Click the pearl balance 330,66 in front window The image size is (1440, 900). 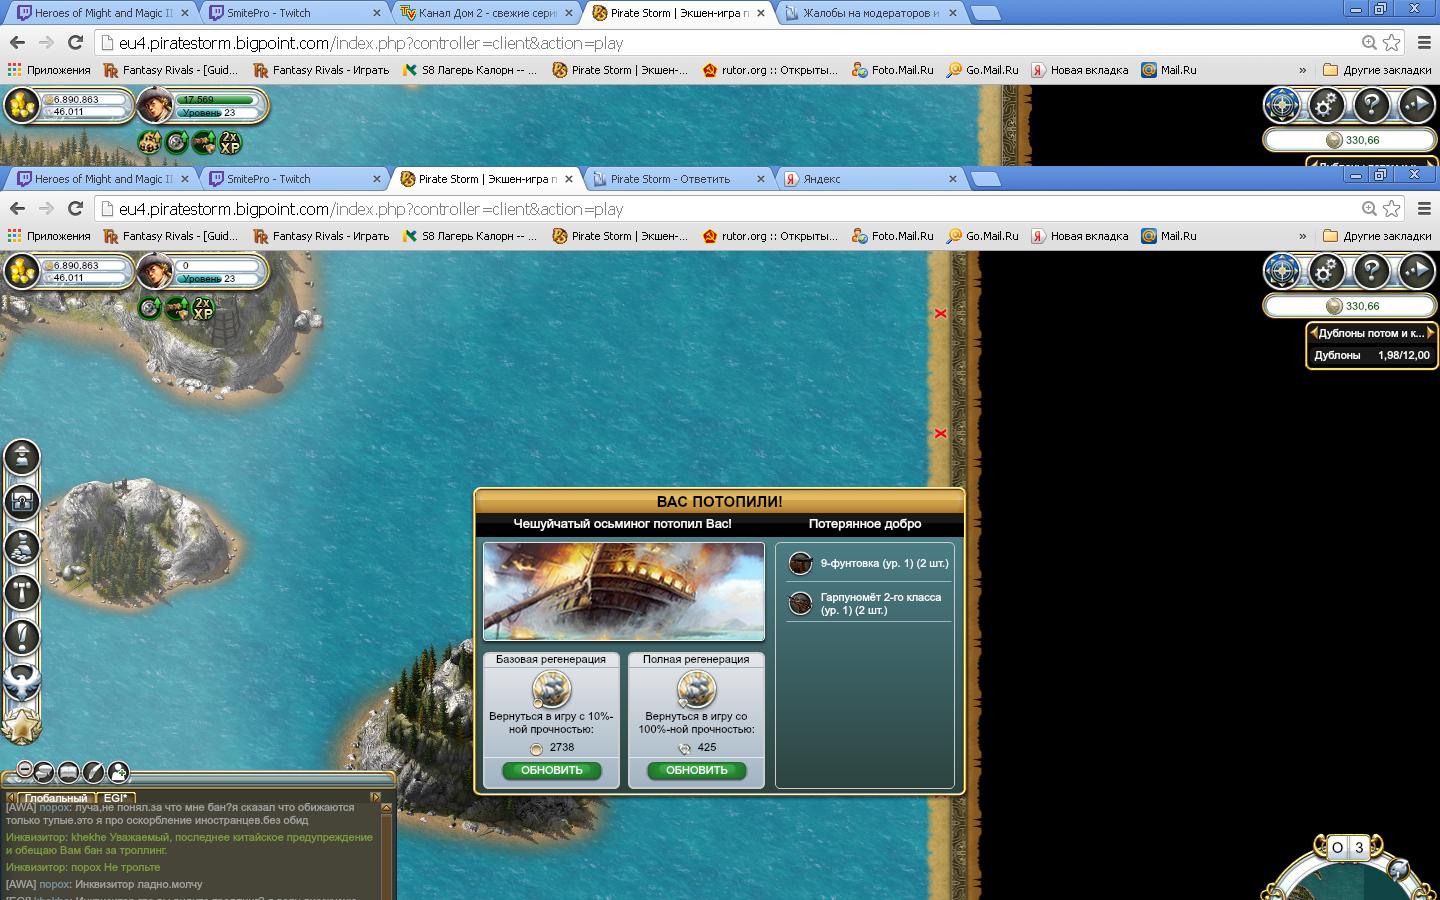point(1350,306)
